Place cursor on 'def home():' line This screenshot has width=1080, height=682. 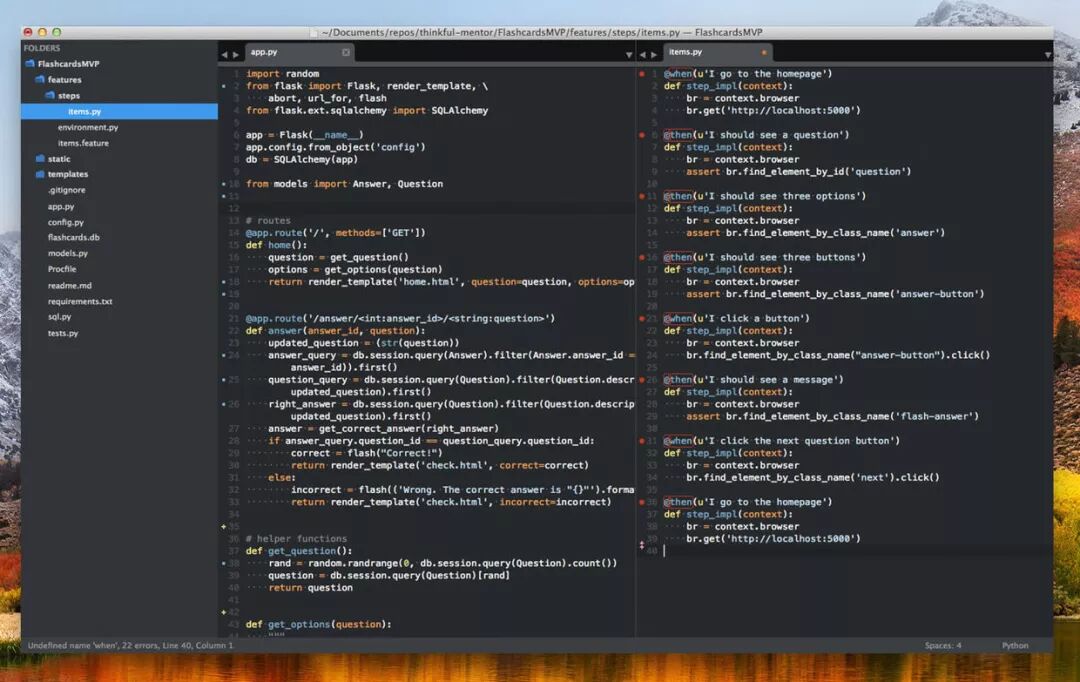point(276,245)
